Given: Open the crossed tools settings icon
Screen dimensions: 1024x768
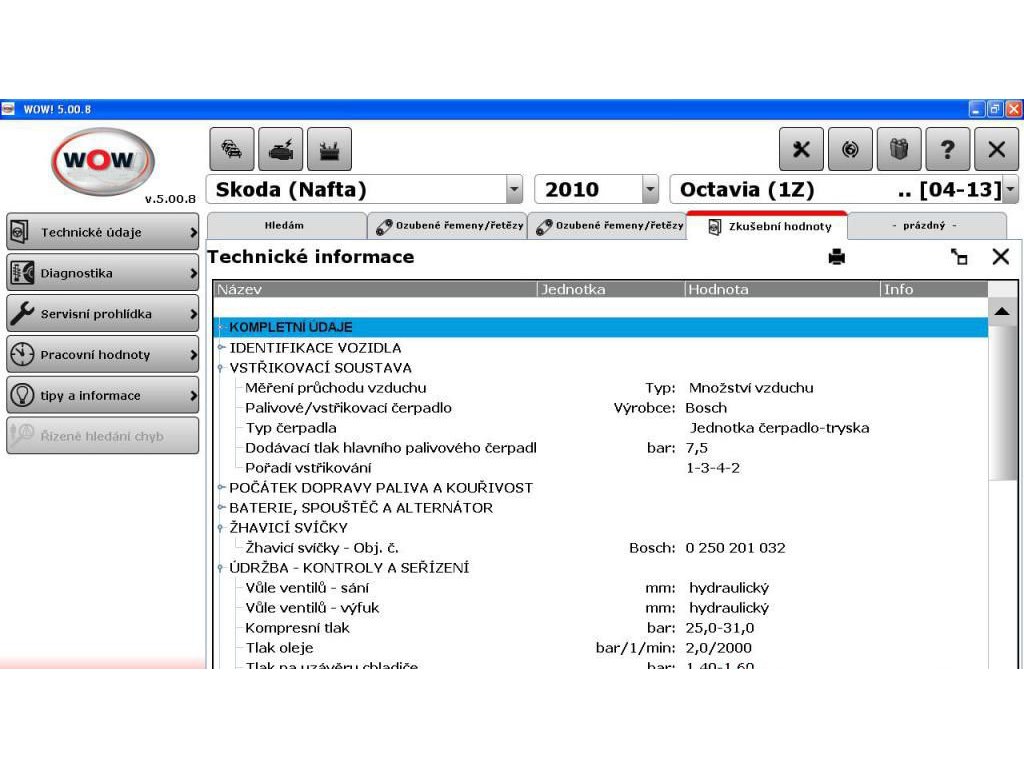Looking at the screenshot, I should pyautogui.click(x=801, y=150).
